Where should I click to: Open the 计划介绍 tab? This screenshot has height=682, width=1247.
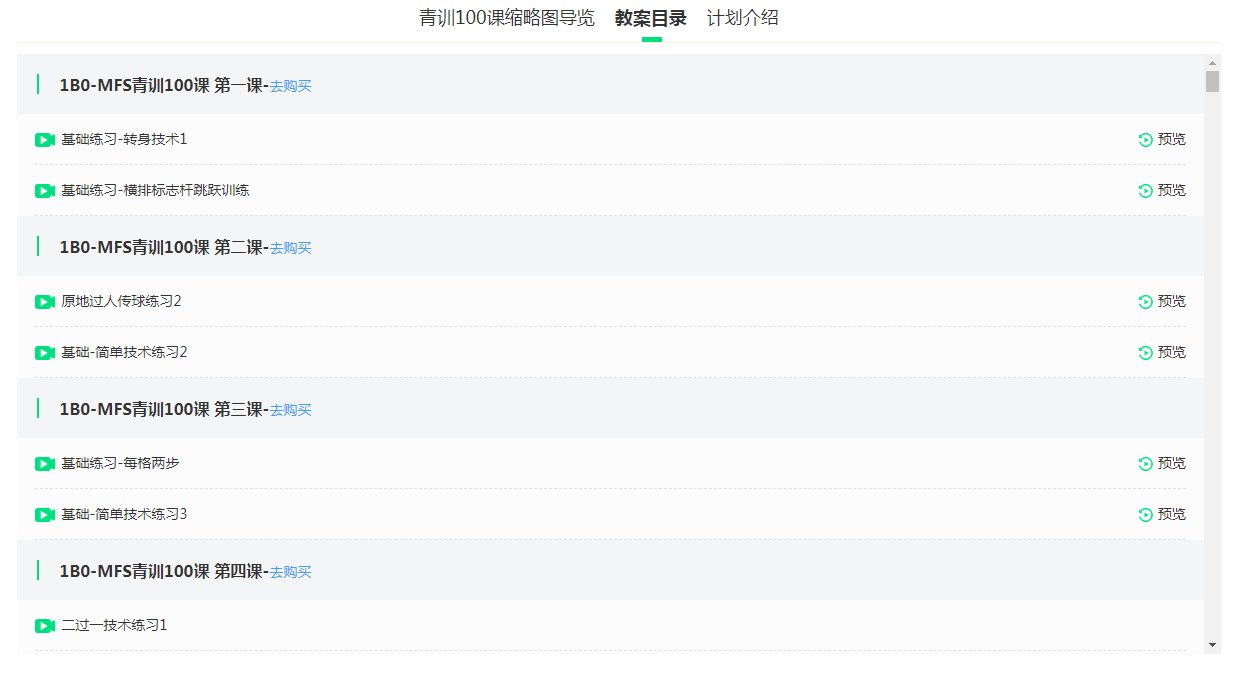click(x=742, y=18)
